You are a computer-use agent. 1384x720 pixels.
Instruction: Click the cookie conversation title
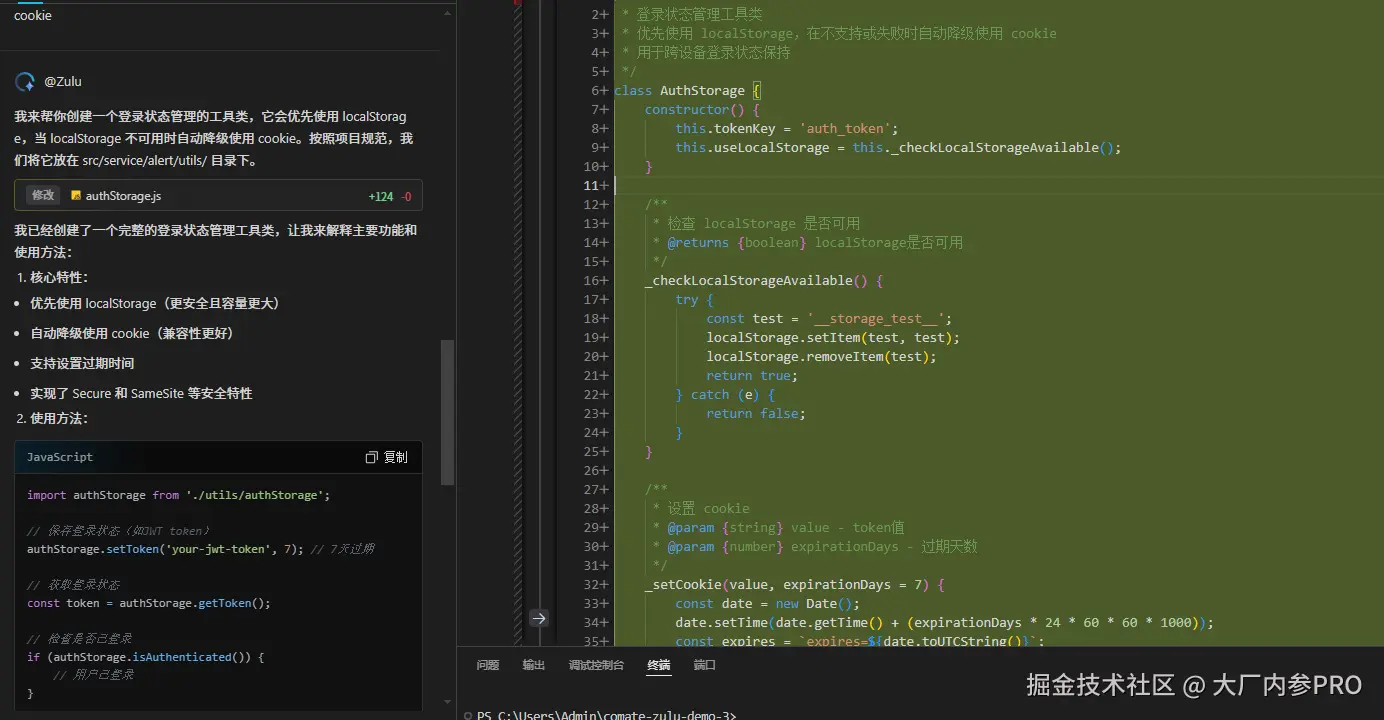point(31,15)
